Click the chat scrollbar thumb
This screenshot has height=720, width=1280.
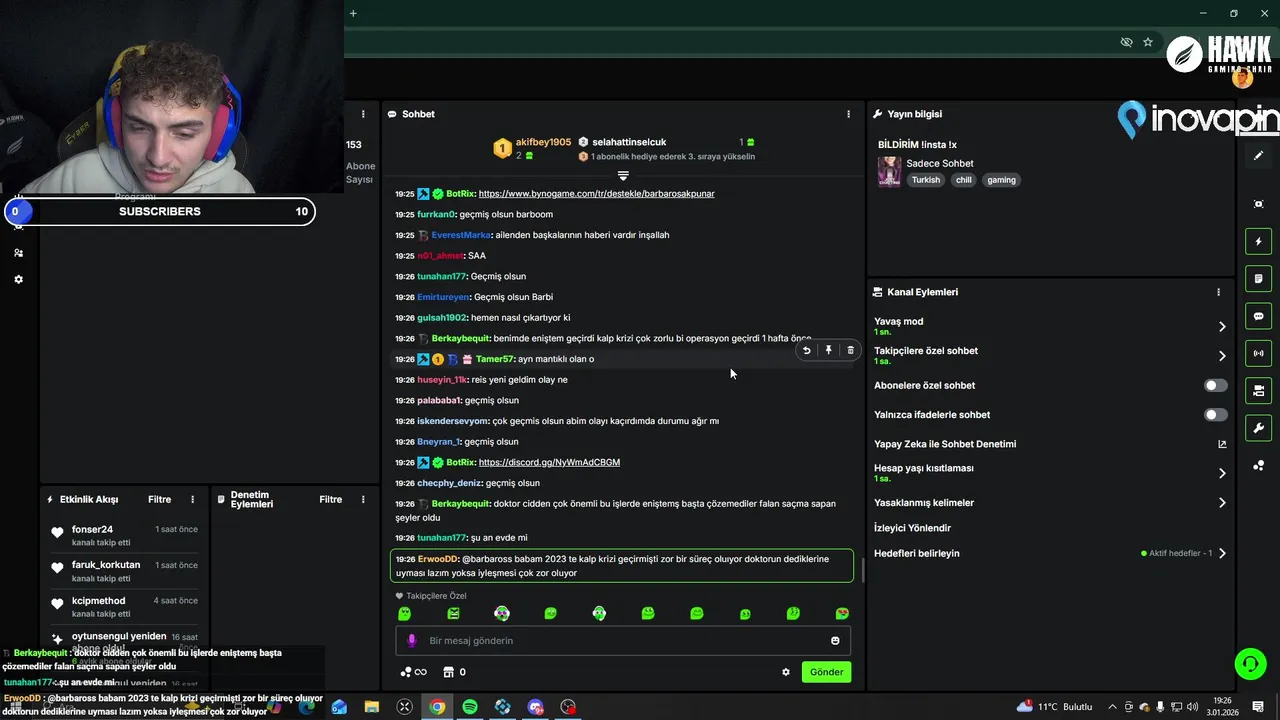(x=862, y=570)
